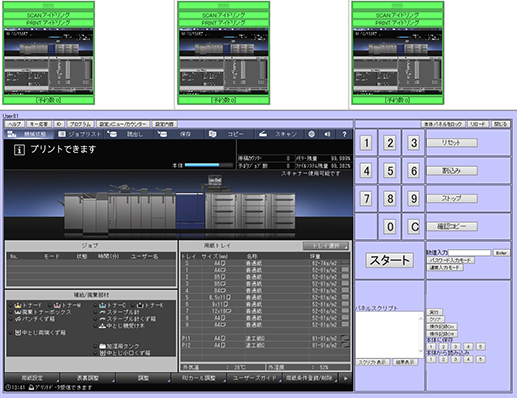Expand the 用紙設定 paper setting menu
Screen dimensions: 517x398
(32, 378)
